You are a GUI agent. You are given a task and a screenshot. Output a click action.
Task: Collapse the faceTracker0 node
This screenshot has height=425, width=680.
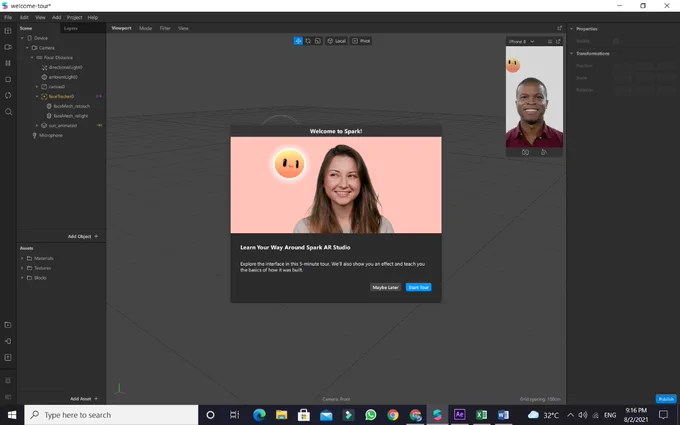tap(37, 96)
